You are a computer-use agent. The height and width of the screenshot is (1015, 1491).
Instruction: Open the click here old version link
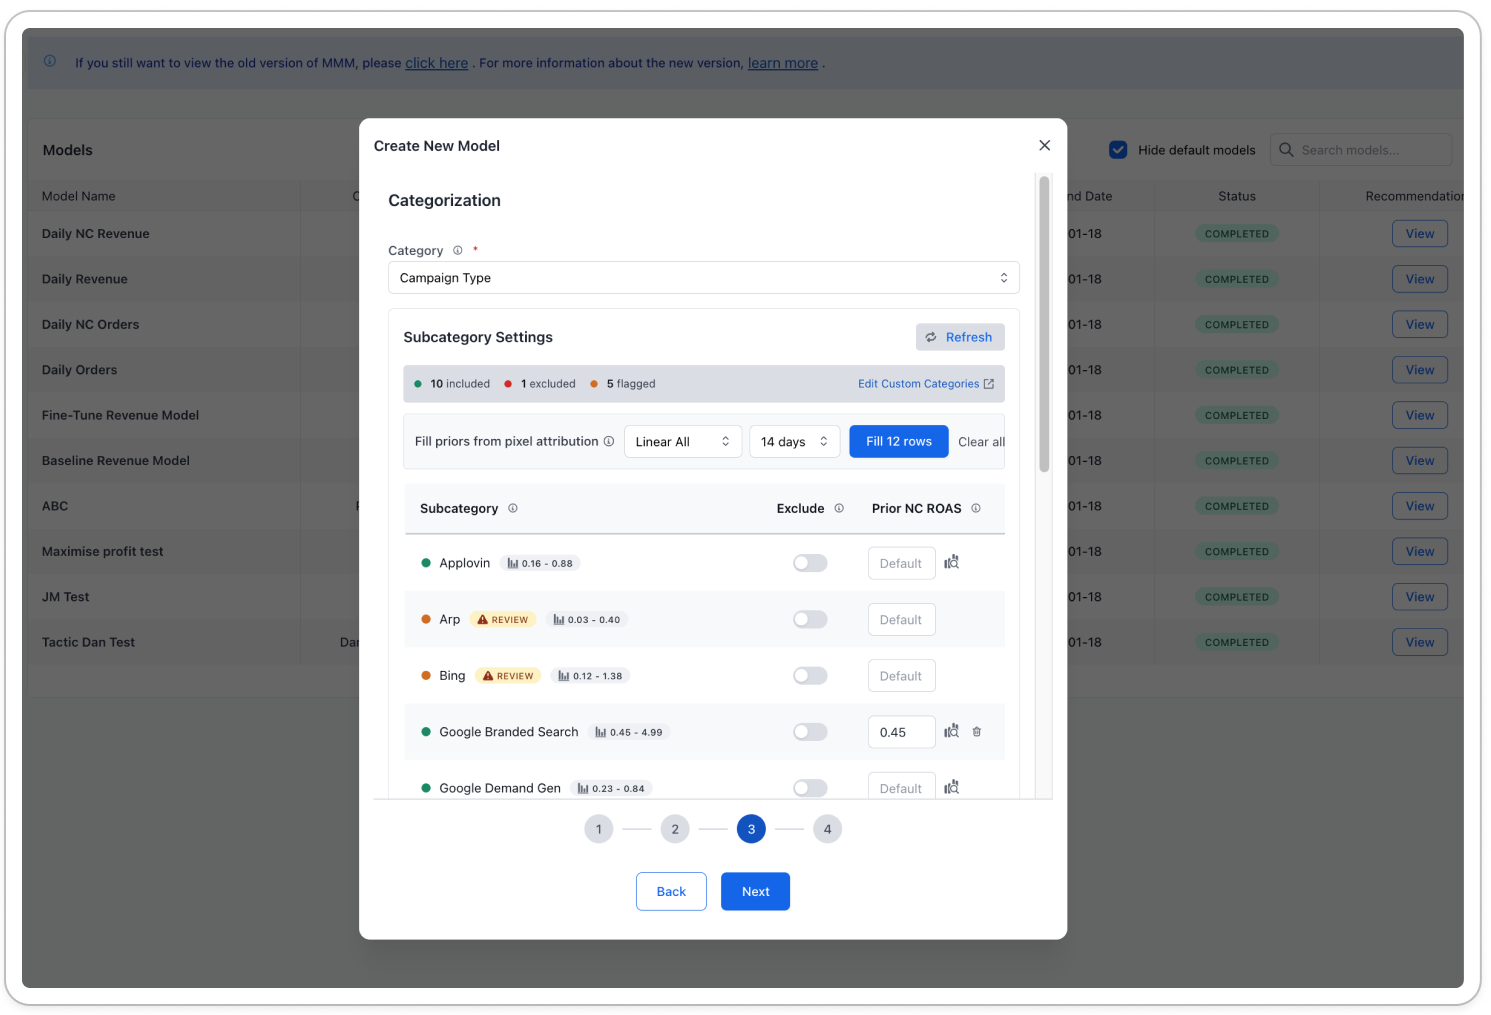coord(436,63)
